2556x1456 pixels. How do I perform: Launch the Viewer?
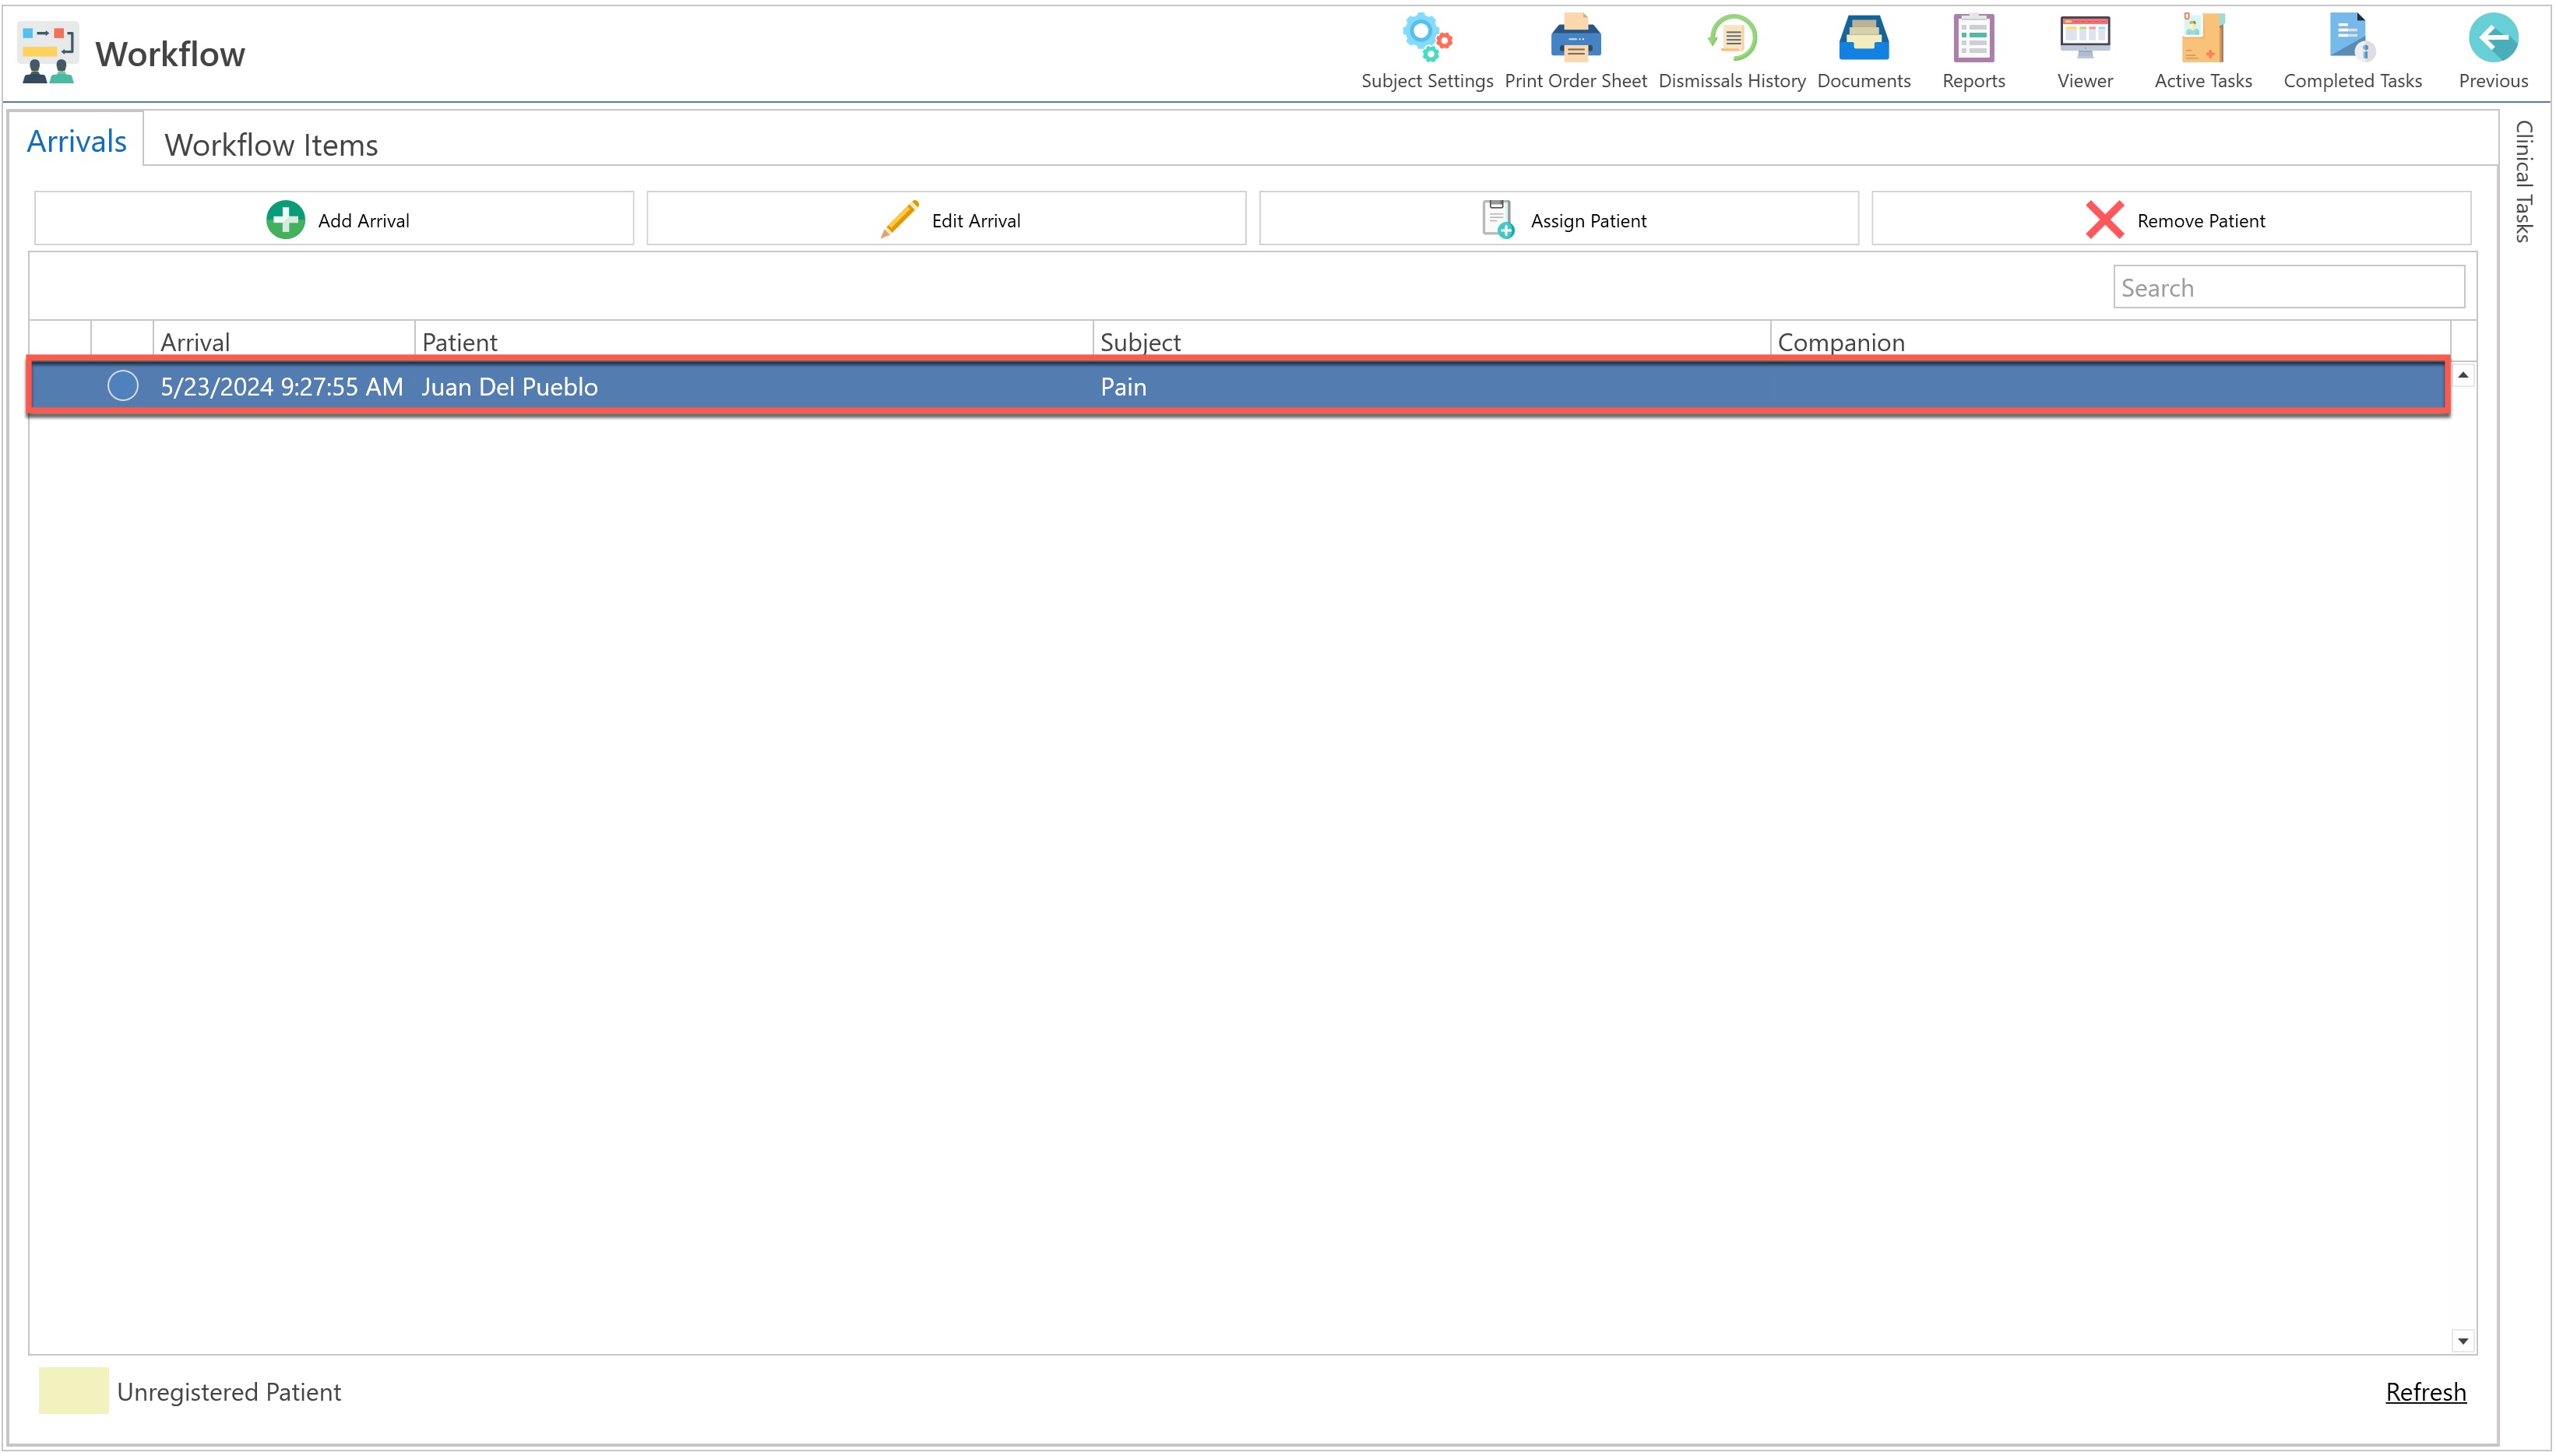[x=2084, y=40]
